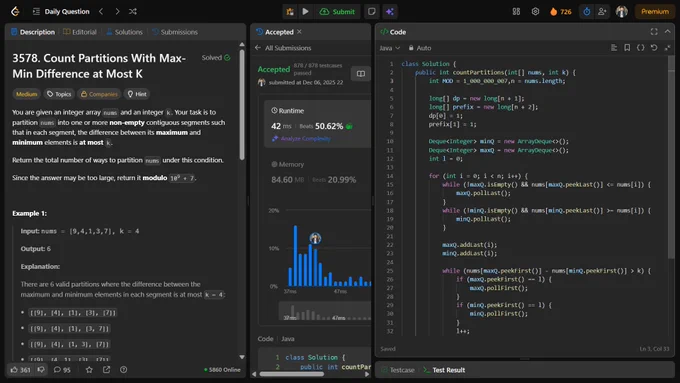Select the Memory stats card
The image size is (680, 383).
(x=318, y=172)
